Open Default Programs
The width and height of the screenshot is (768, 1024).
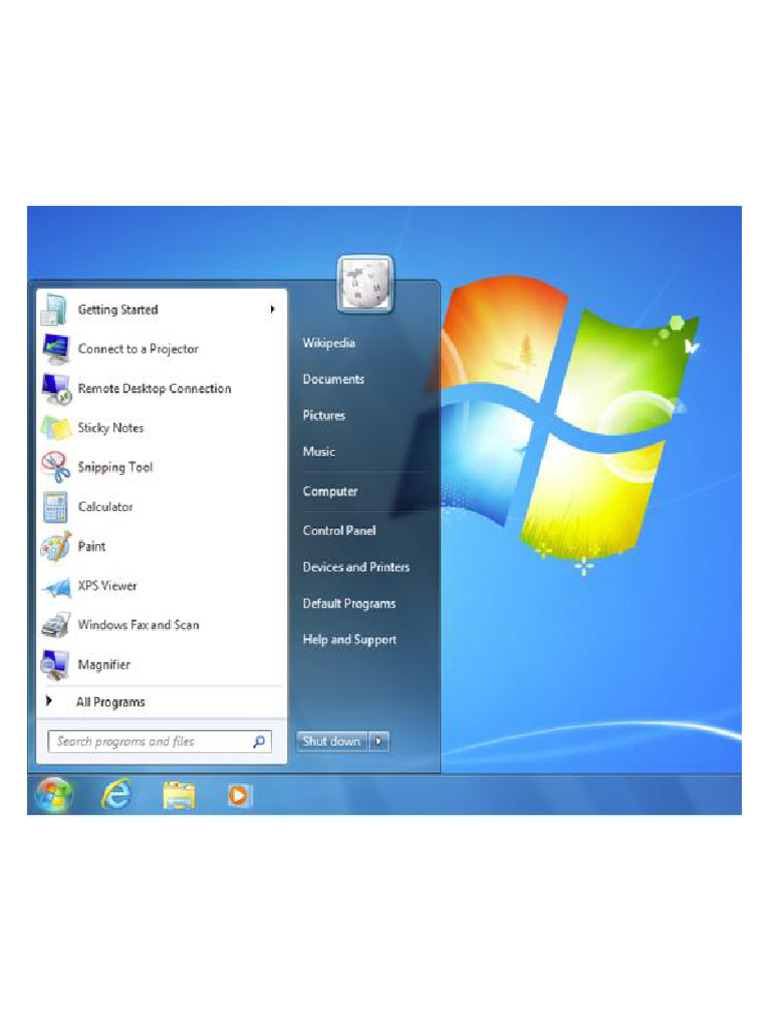pos(349,603)
